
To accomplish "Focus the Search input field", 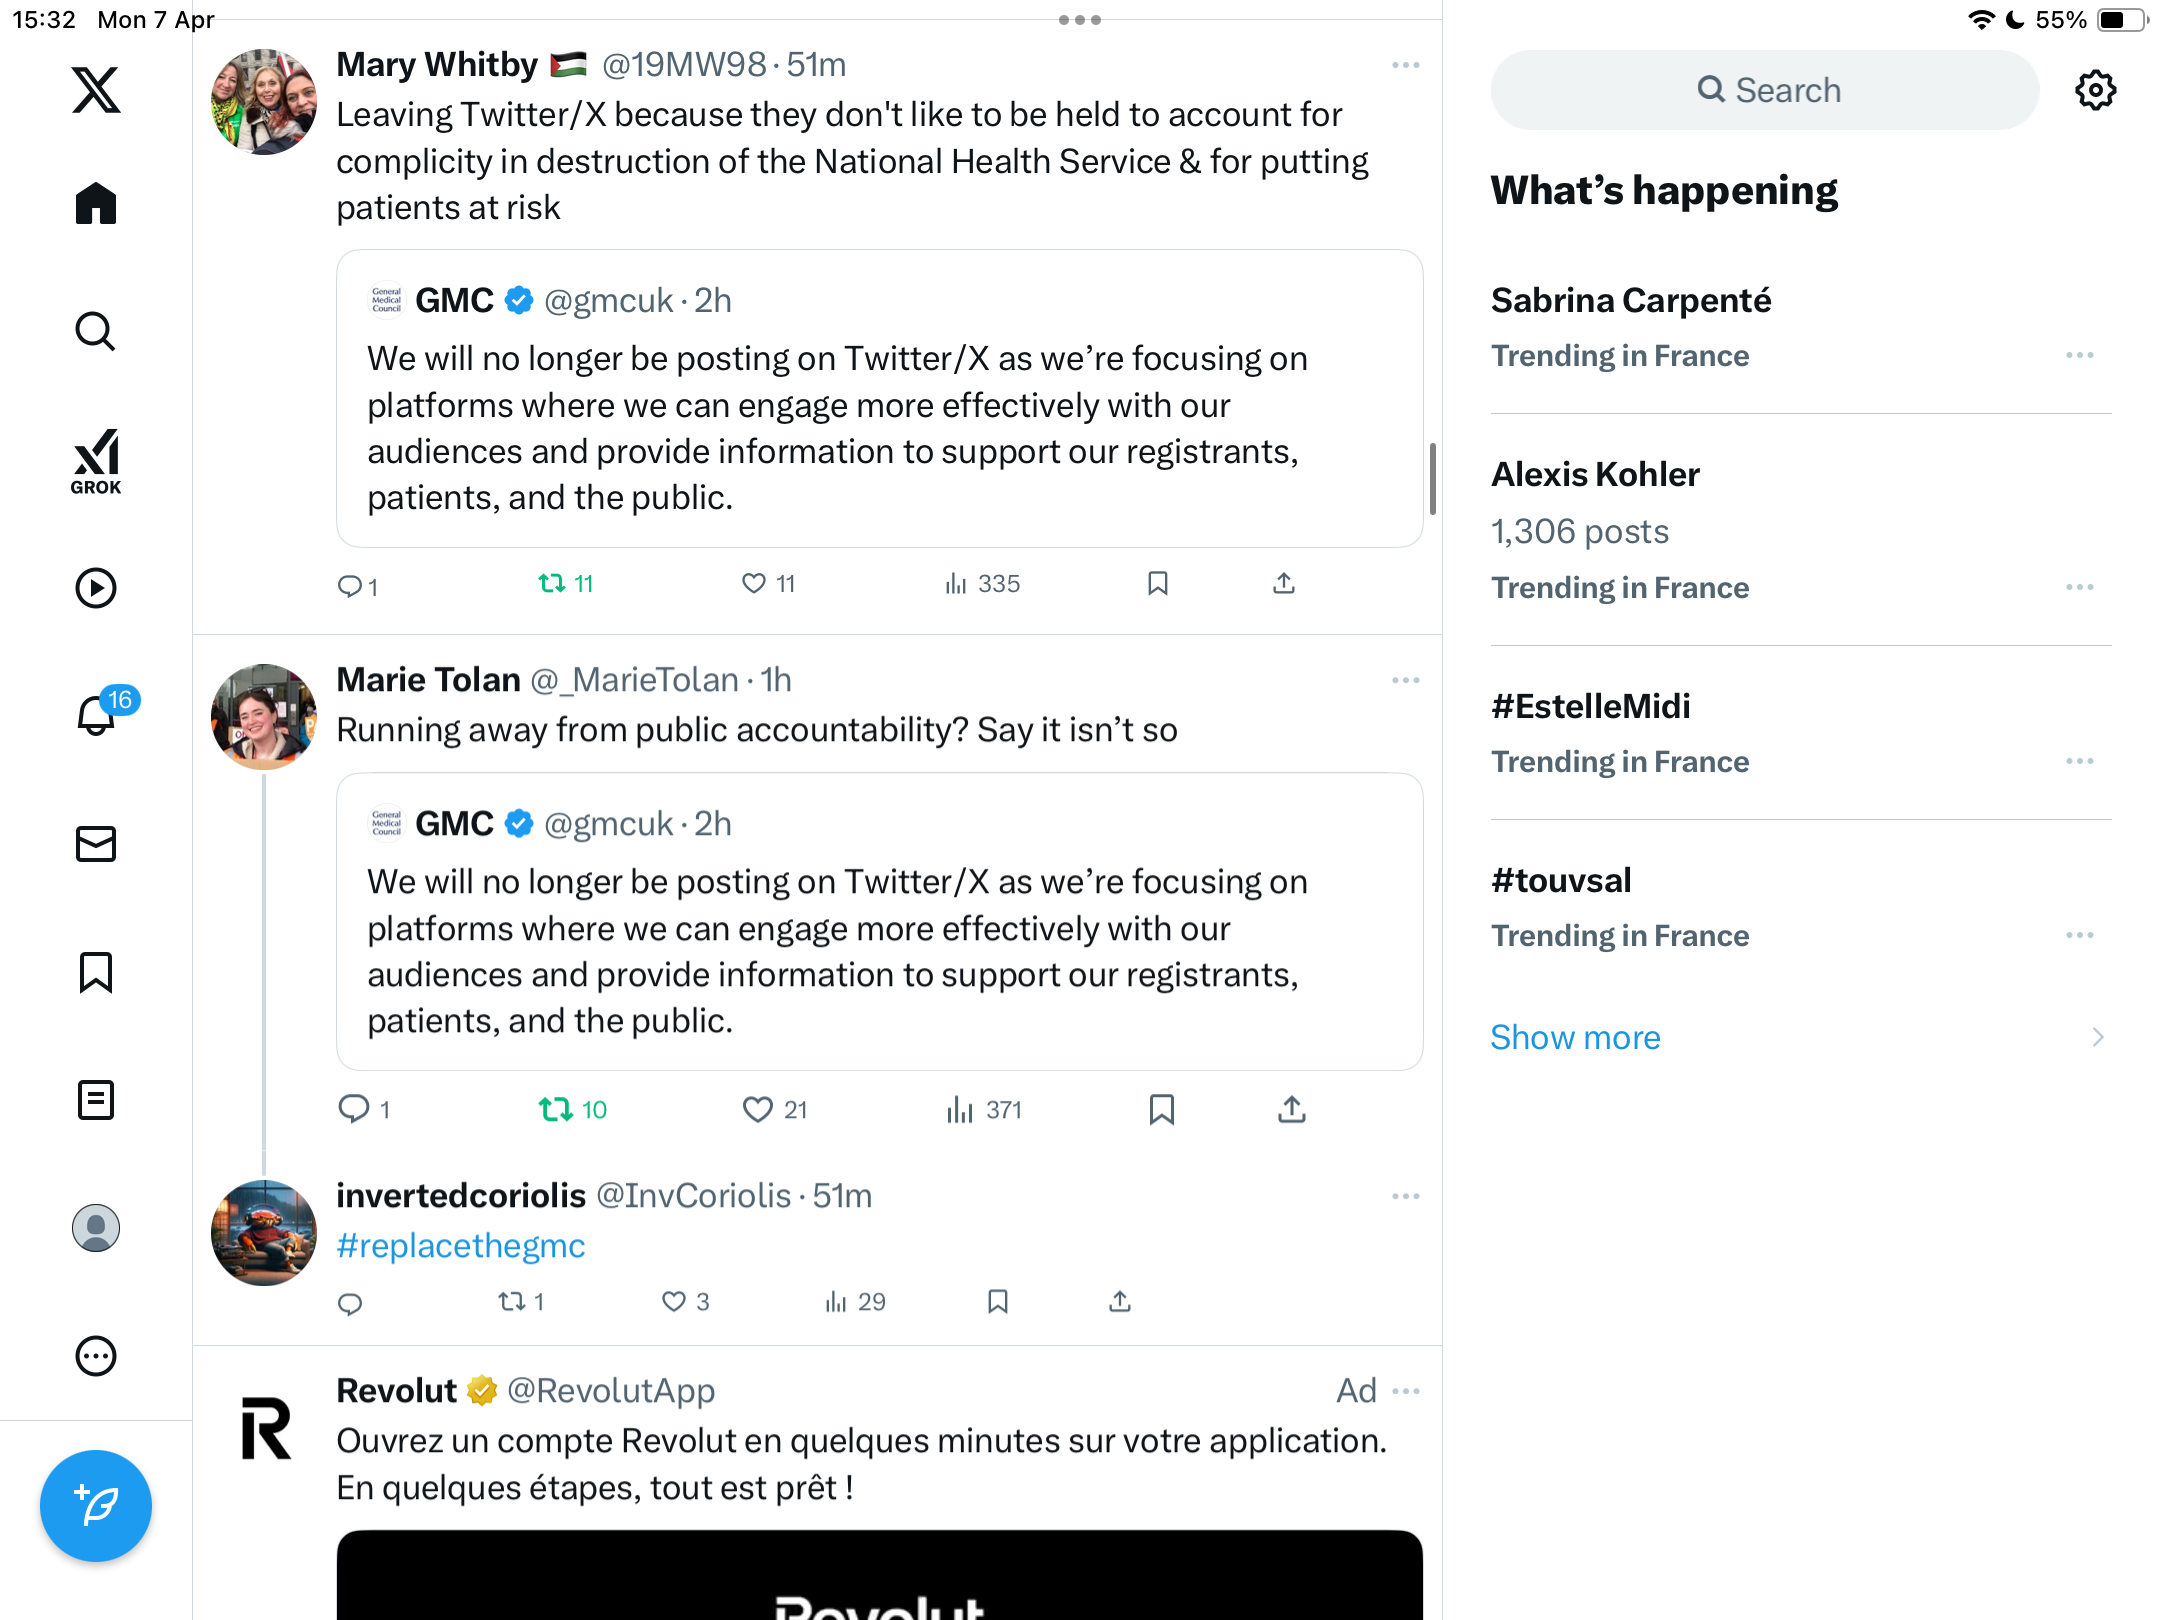I will [1765, 90].
